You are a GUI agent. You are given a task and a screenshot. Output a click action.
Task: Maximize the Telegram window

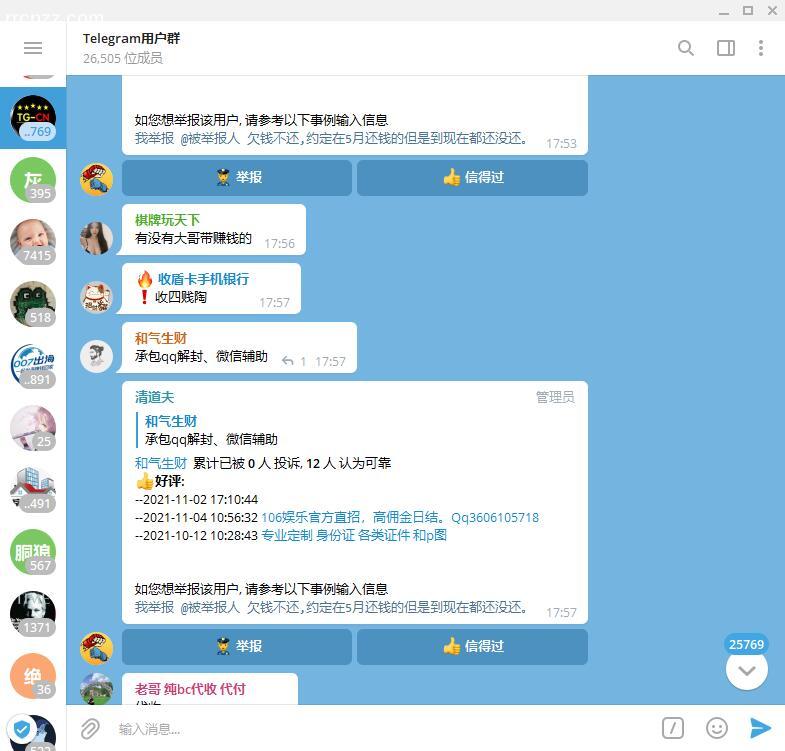pyautogui.click(x=747, y=11)
